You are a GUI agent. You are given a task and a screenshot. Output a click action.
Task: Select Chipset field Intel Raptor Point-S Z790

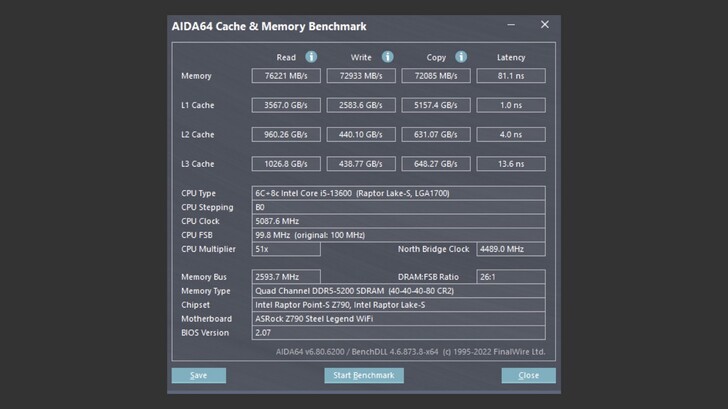tap(398, 305)
